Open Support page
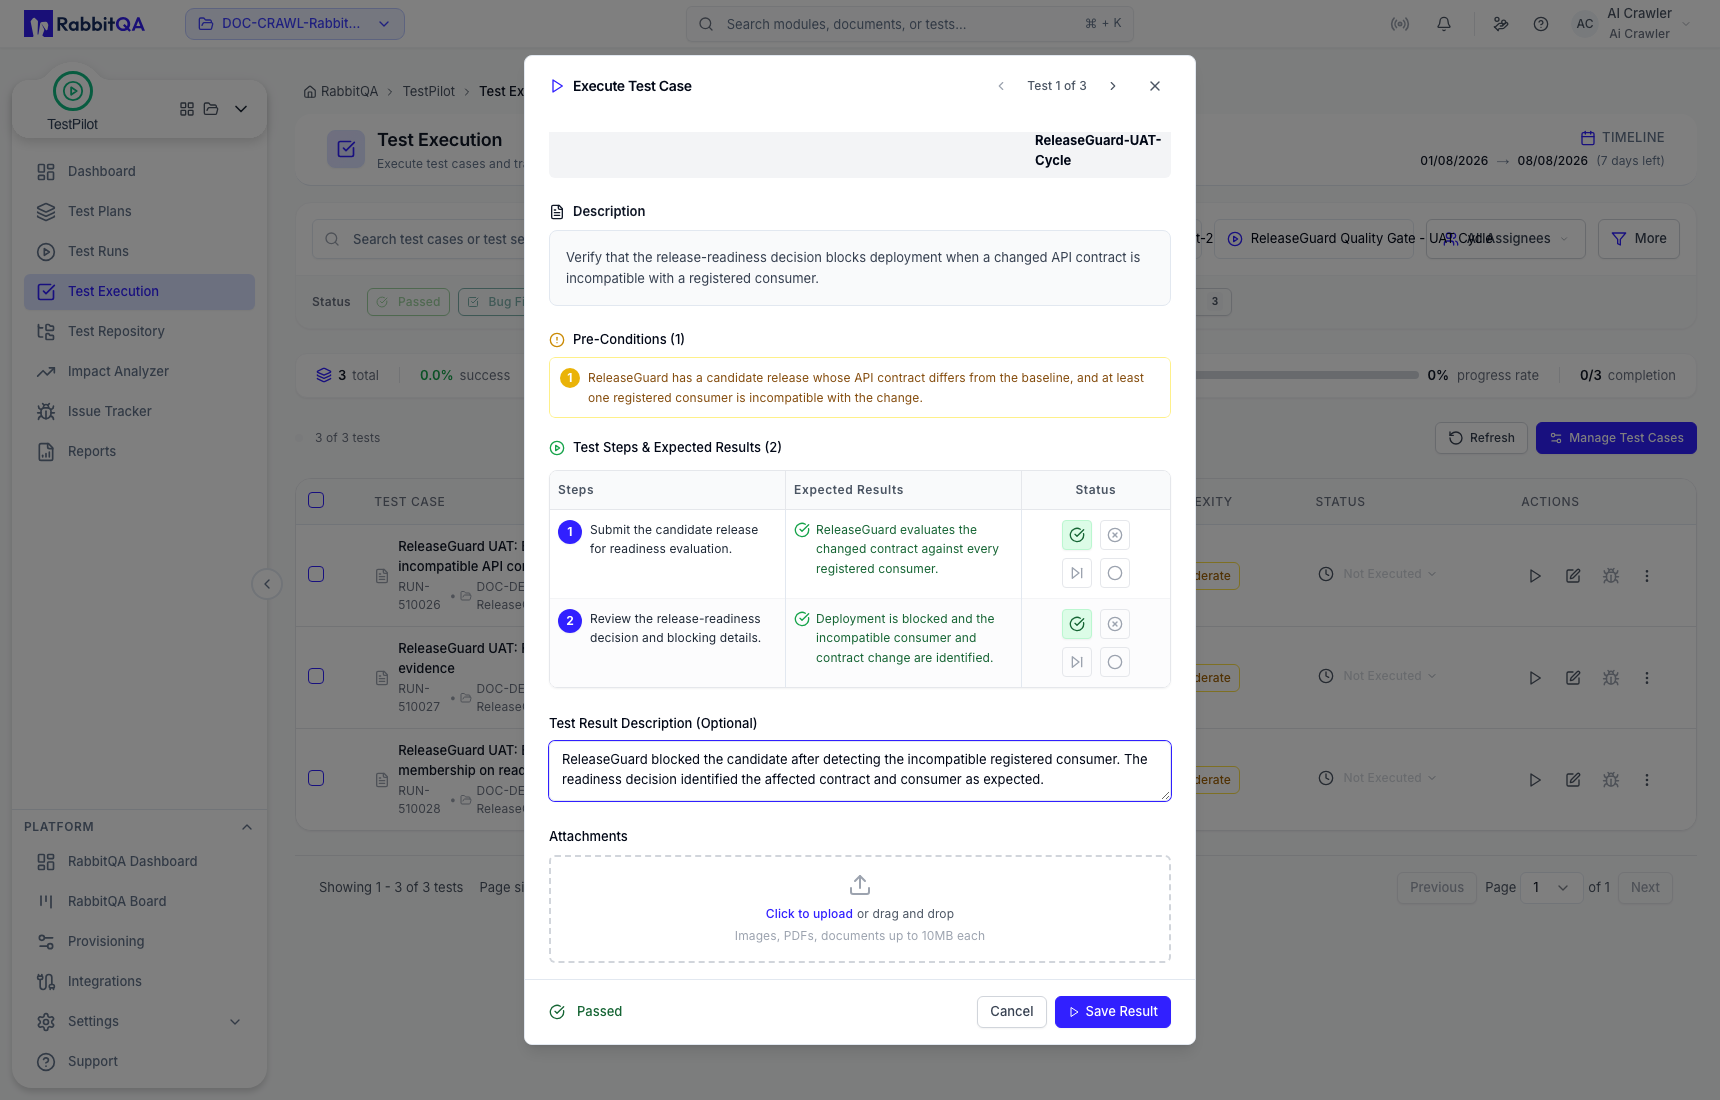This screenshot has height=1100, width=1720. [x=139, y=1062]
